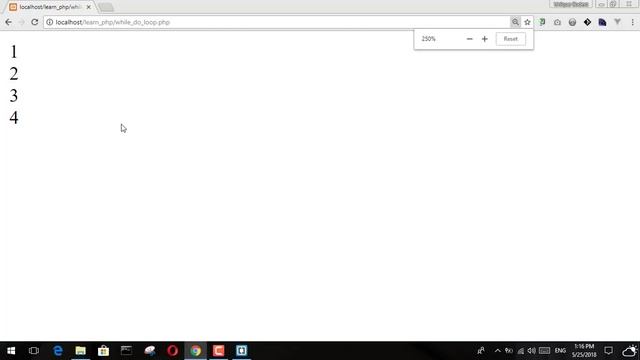Decrease zoom with the minus button
Viewport: 640px width, 360px height.
pos(469,39)
